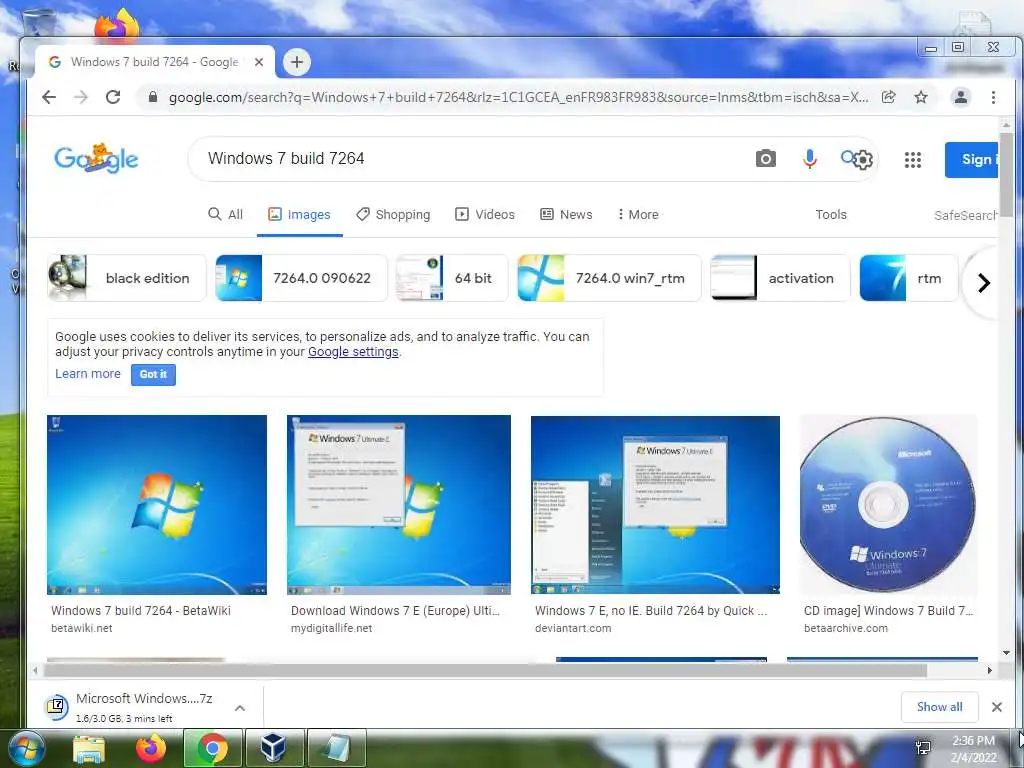
Task: Open the Google settings link
Action: [353, 352]
